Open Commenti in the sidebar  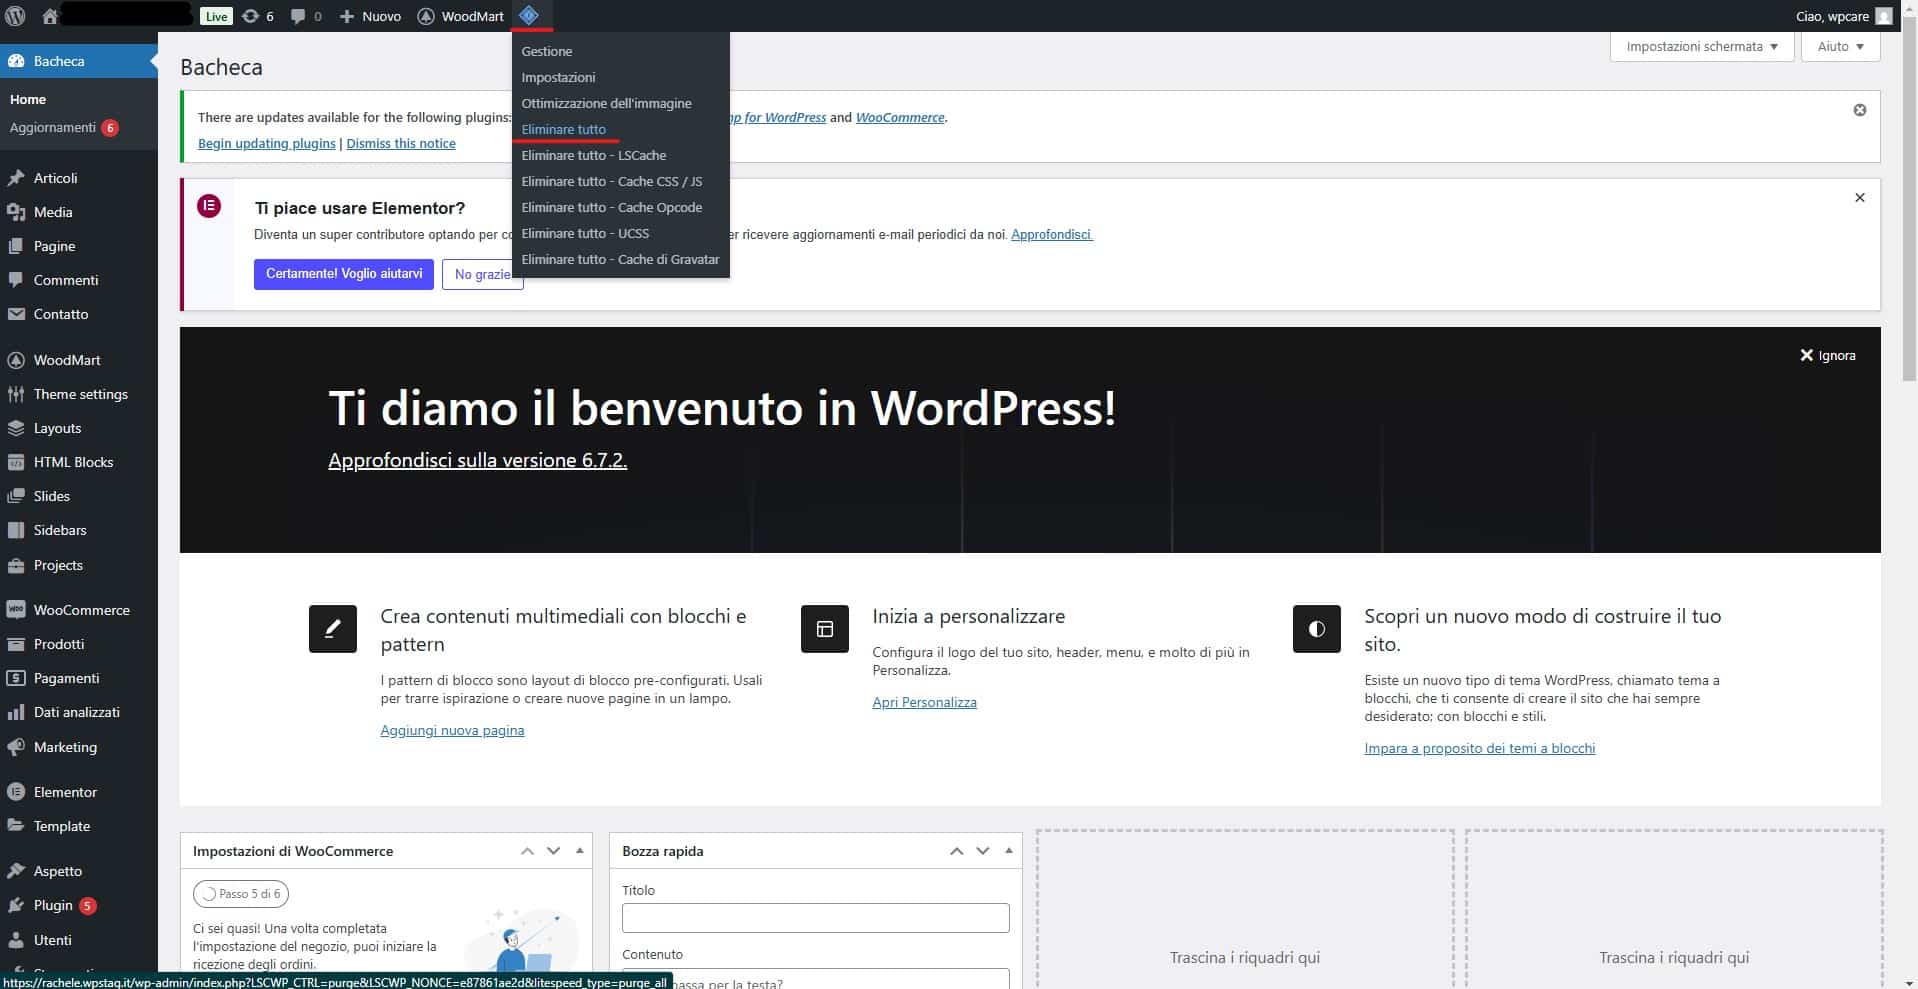tap(79, 280)
